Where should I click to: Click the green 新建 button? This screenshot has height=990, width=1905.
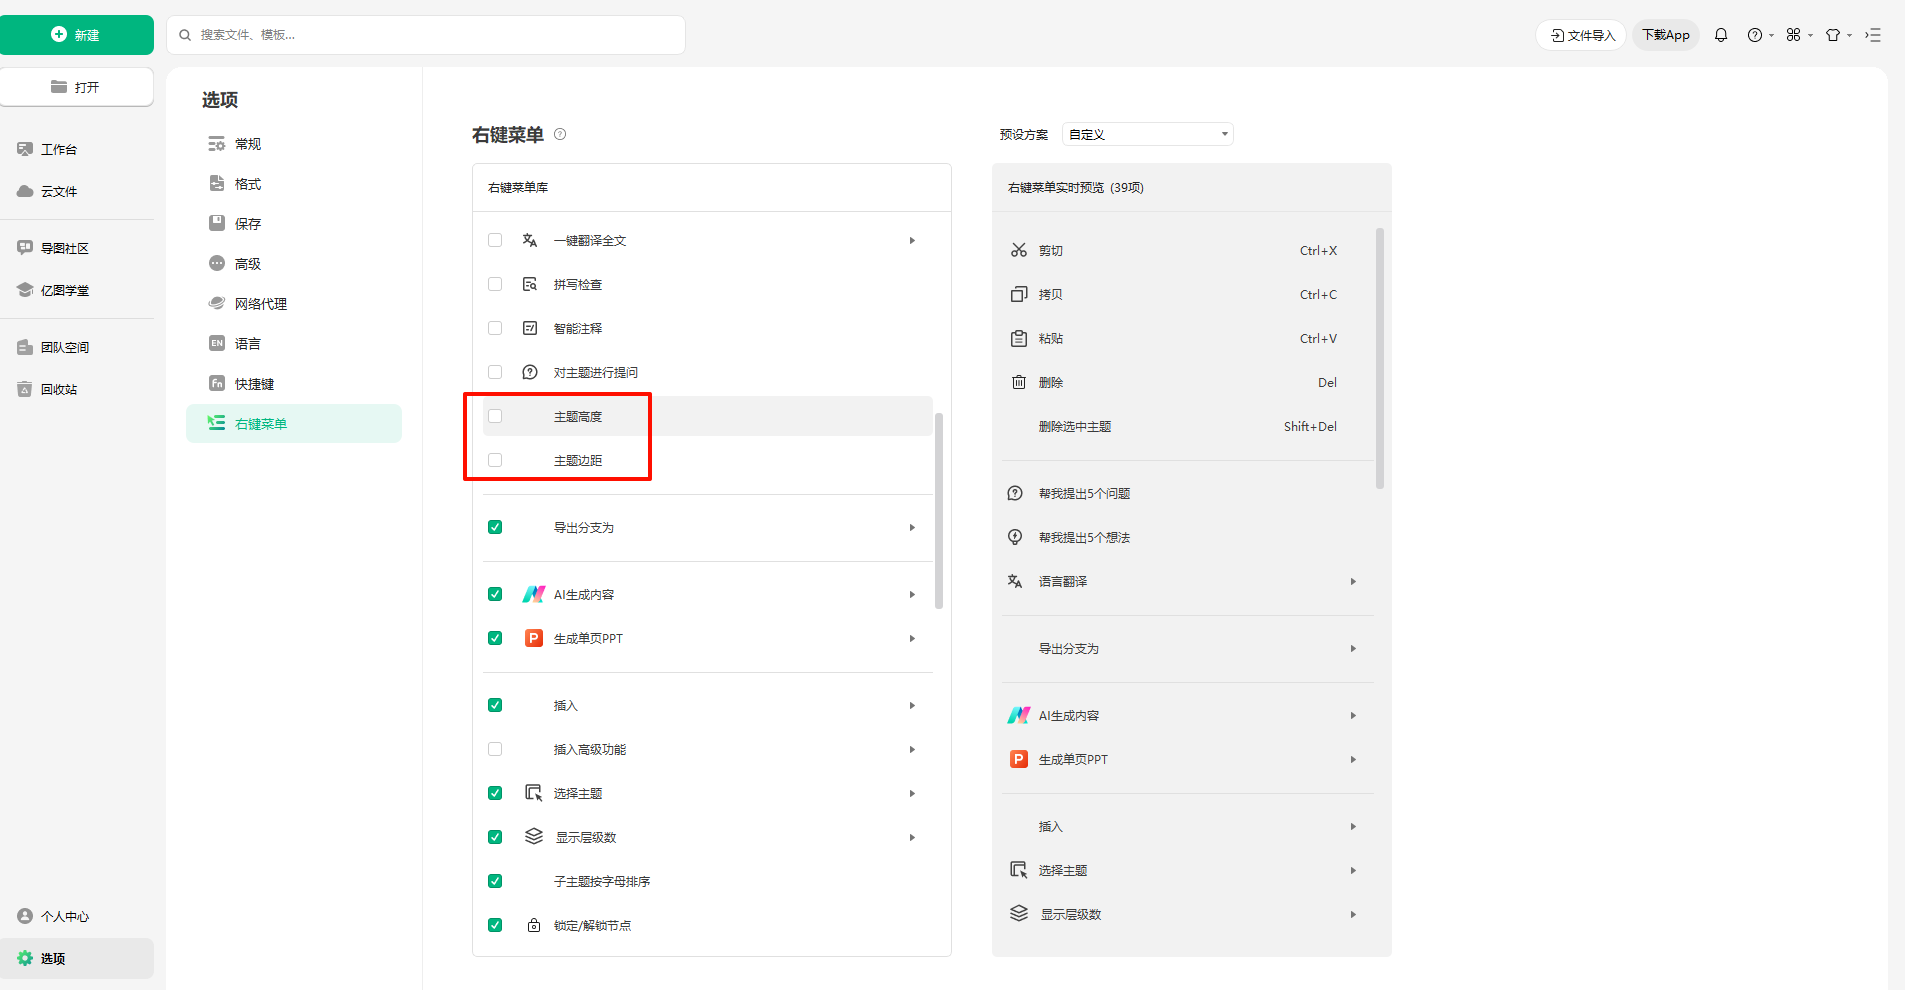[77, 35]
